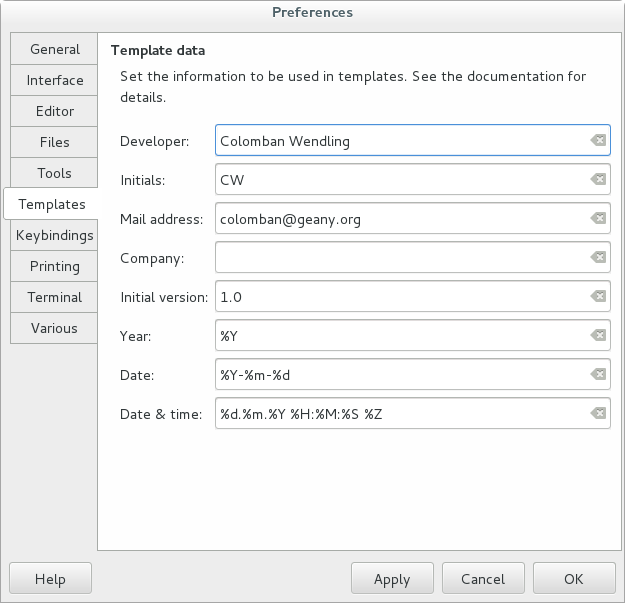Open the Interface preferences tab
Image resolution: width=625 pixels, height=603 pixels.
54,80
